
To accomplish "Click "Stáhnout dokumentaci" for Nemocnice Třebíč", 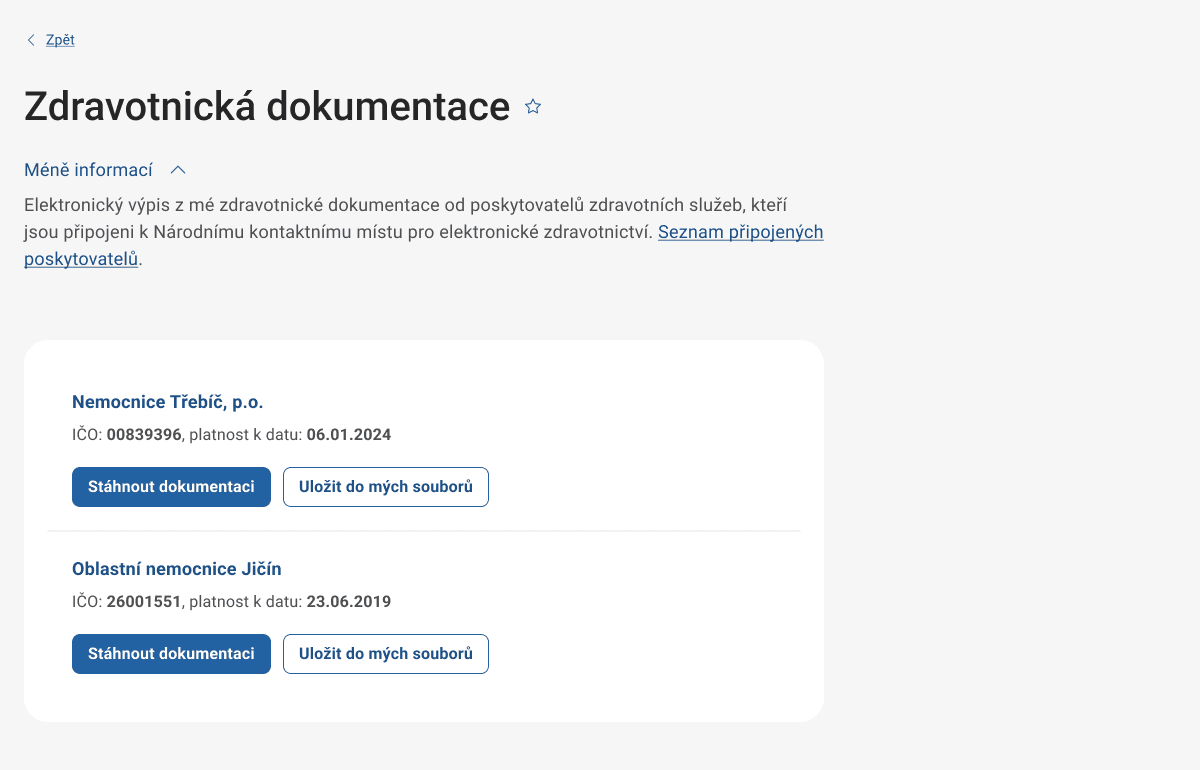I will [171, 487].
